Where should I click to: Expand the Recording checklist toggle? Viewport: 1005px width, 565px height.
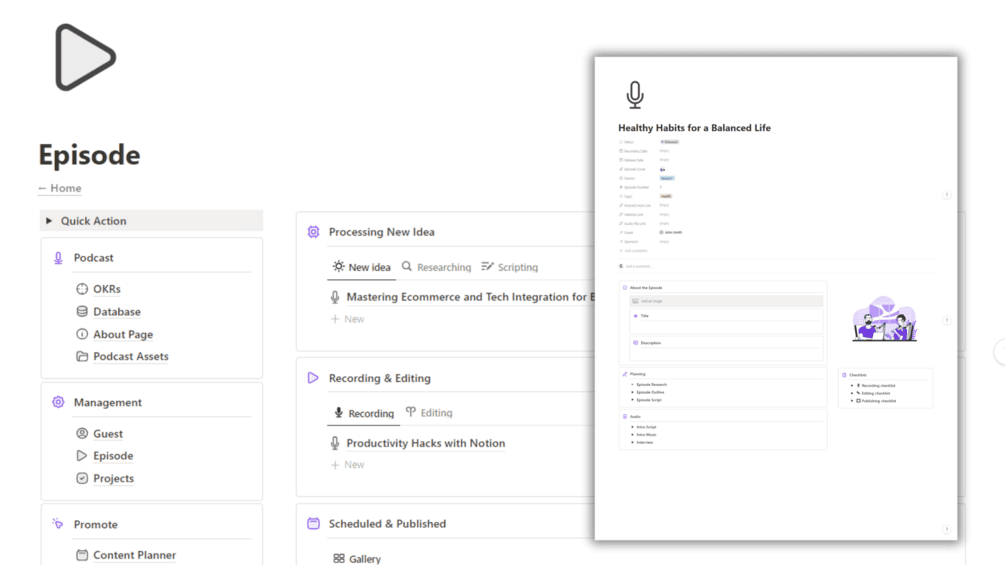[852, 386]
